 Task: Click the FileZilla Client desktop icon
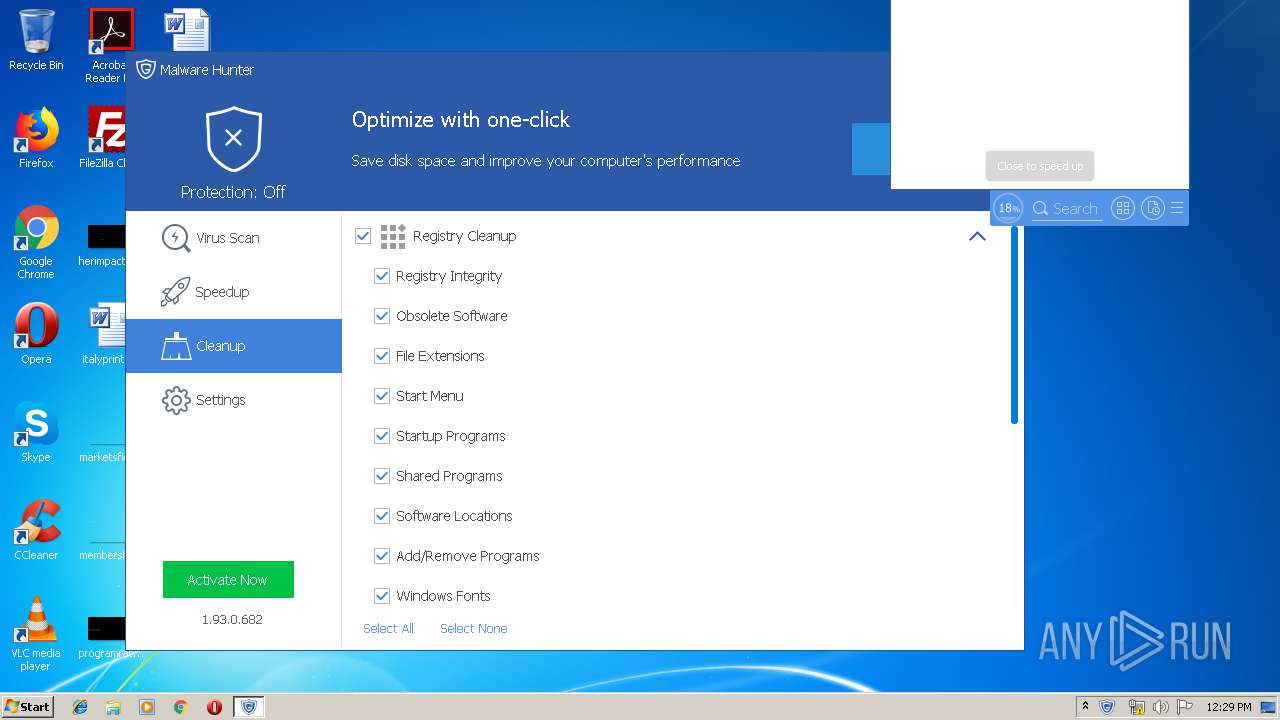point(104,138)
